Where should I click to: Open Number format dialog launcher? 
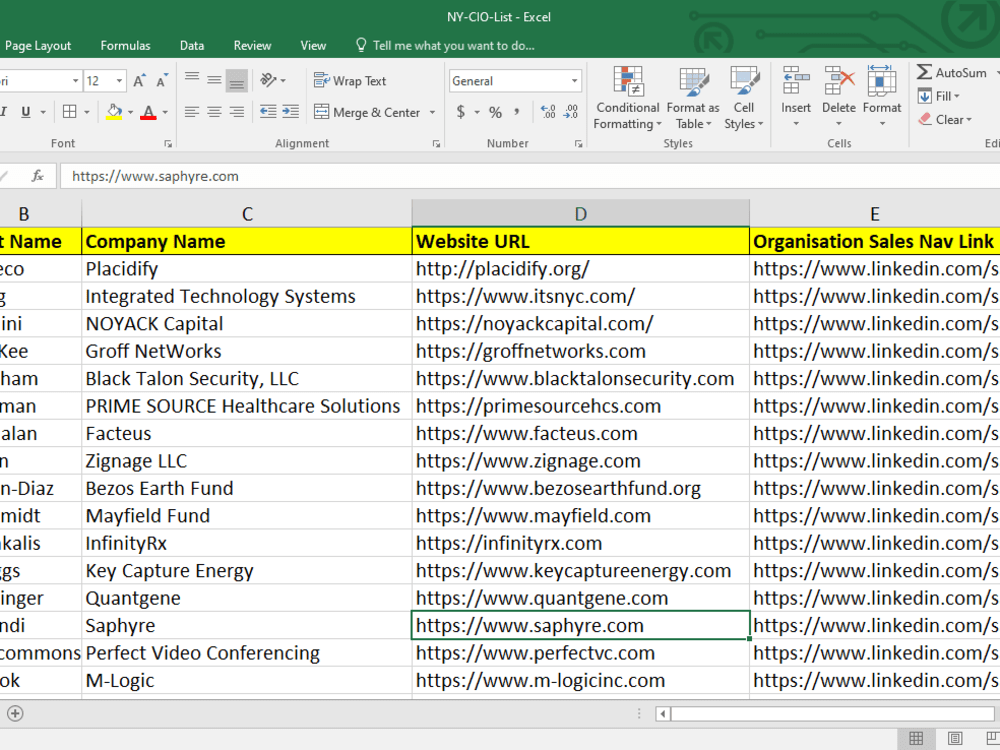coord(578,144)
